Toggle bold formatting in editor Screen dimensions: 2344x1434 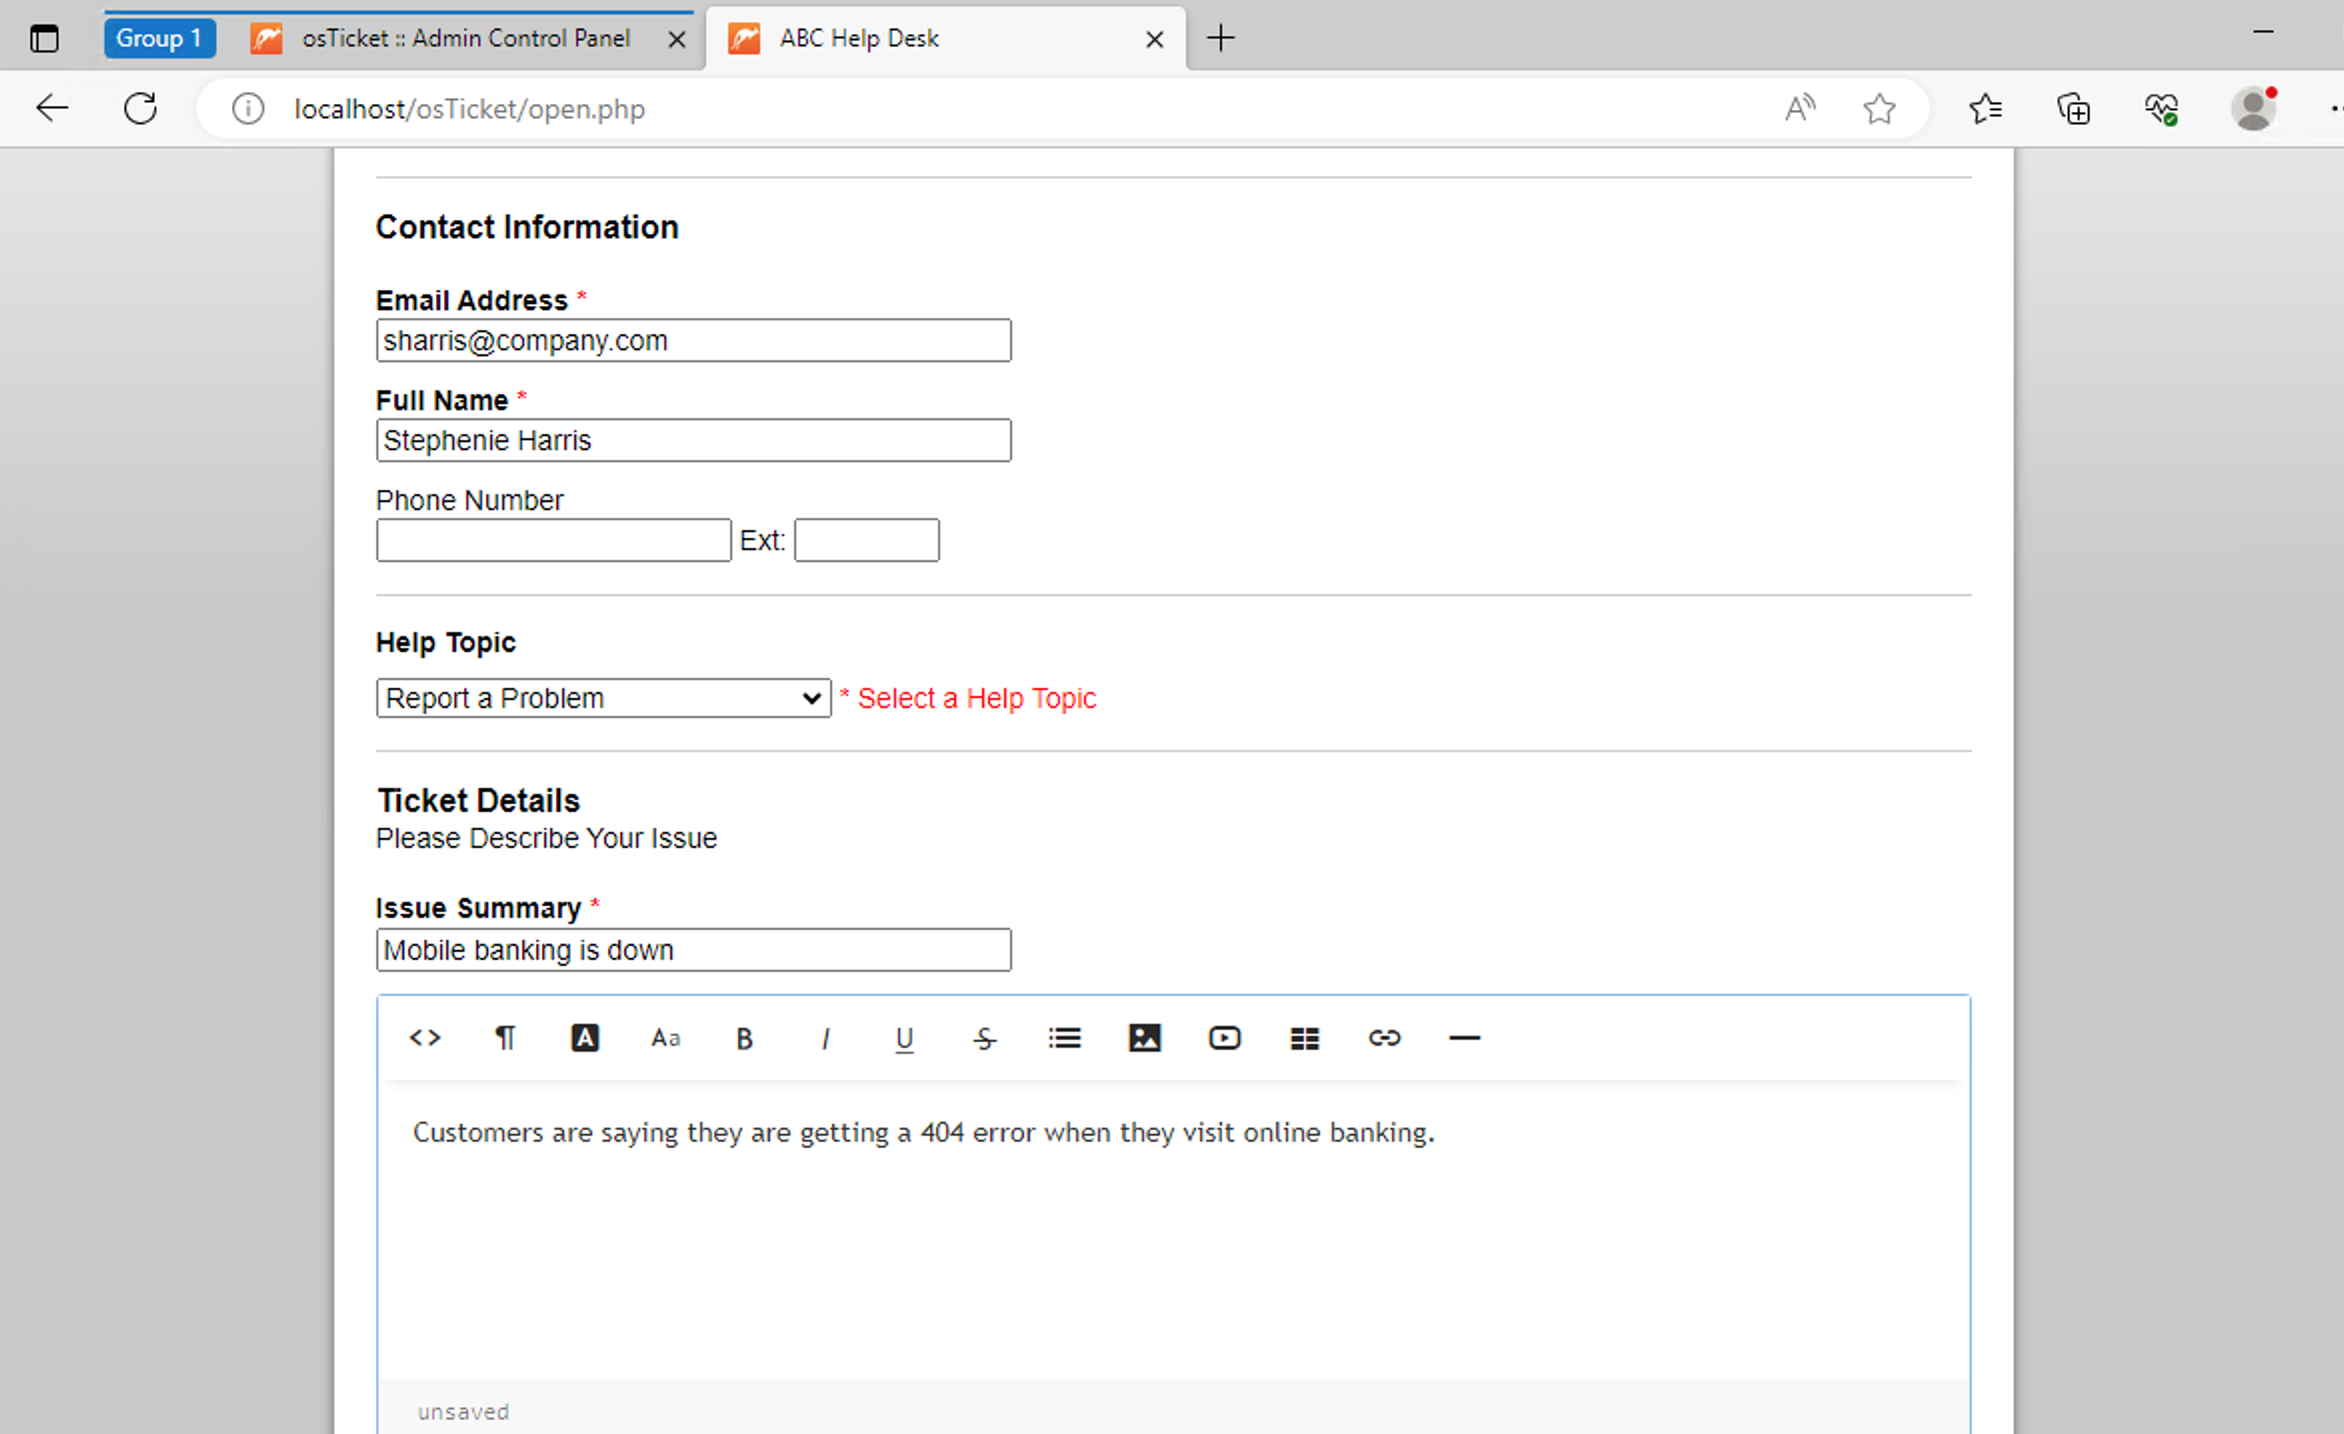pos(745,1038)
